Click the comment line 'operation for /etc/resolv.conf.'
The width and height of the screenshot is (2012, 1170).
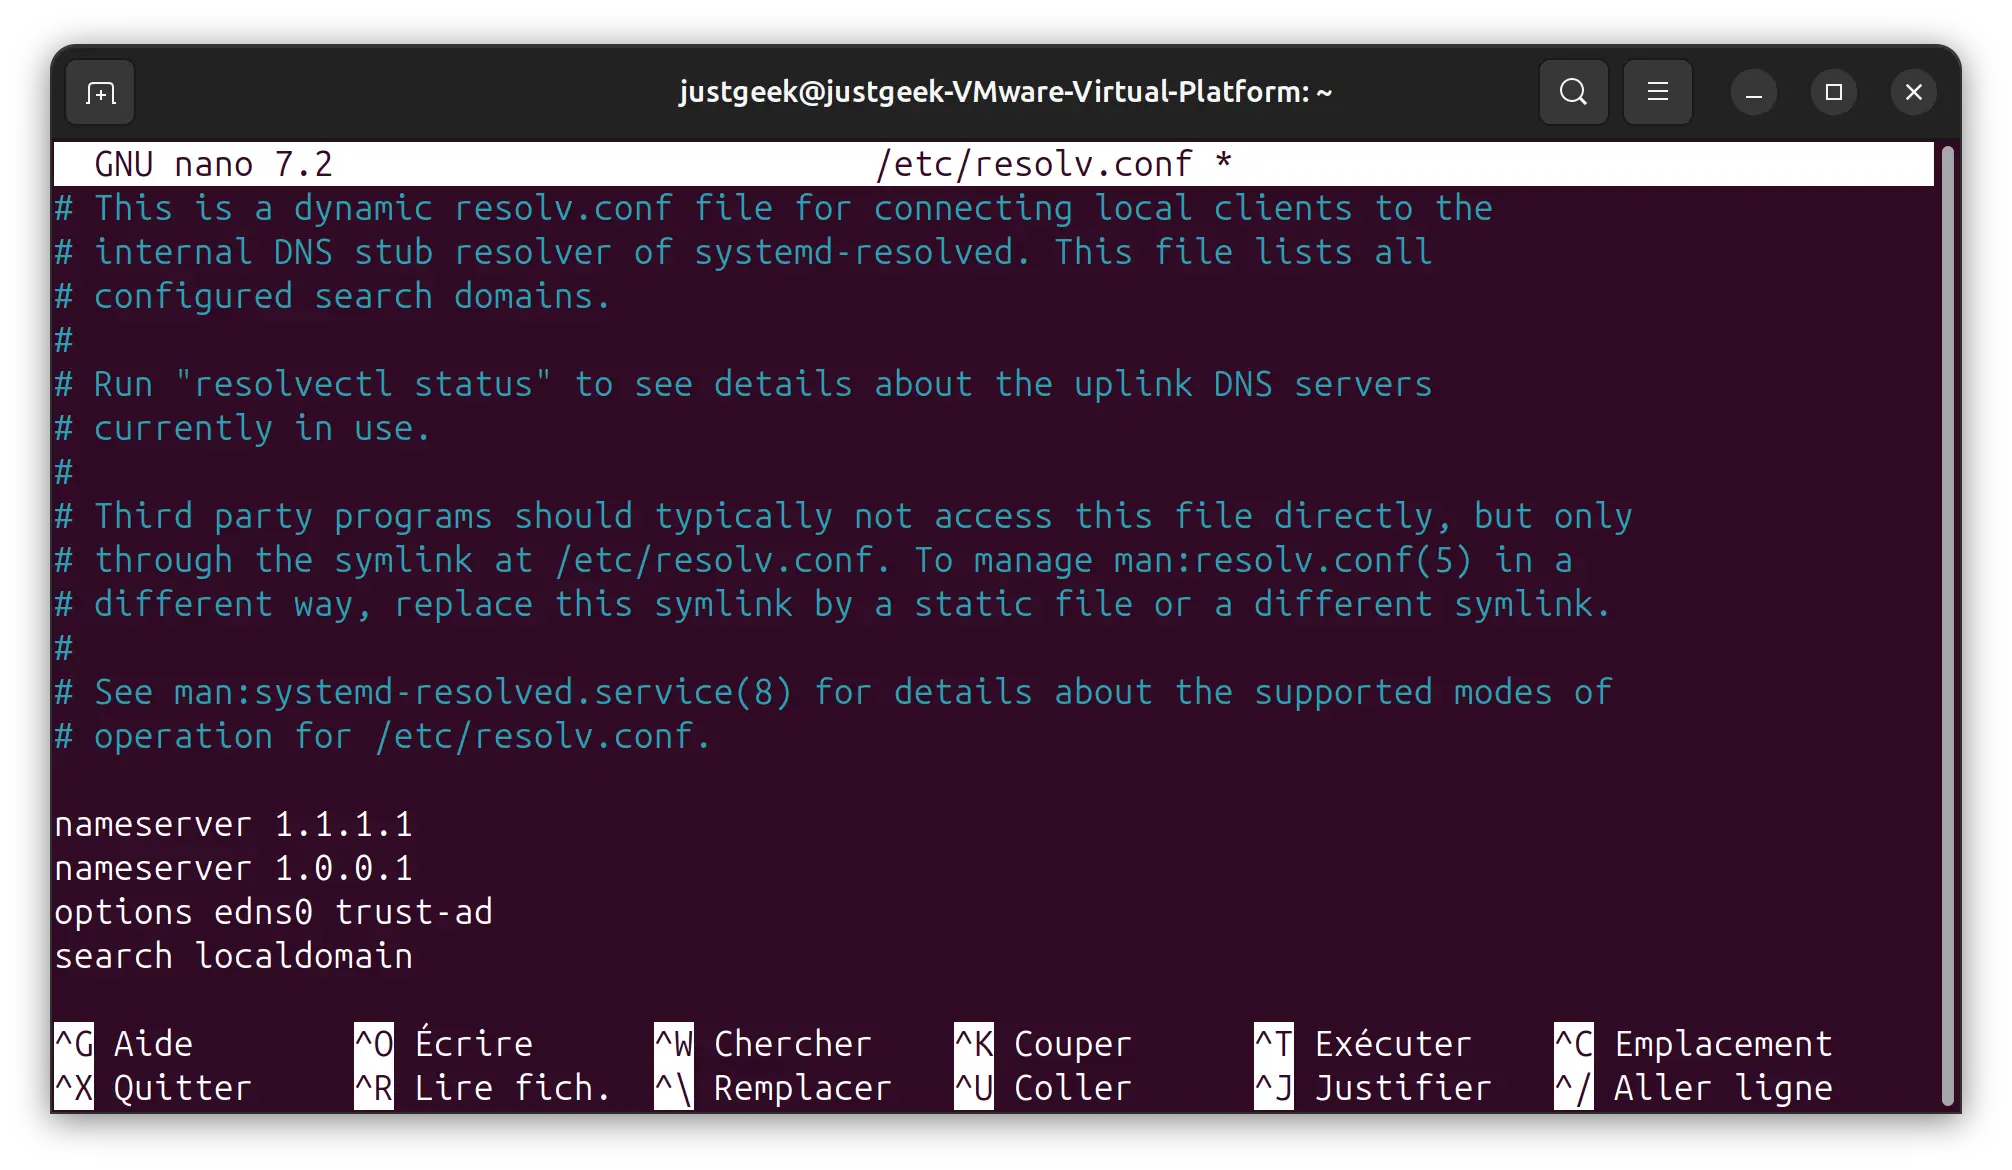(x=383, y=736)
